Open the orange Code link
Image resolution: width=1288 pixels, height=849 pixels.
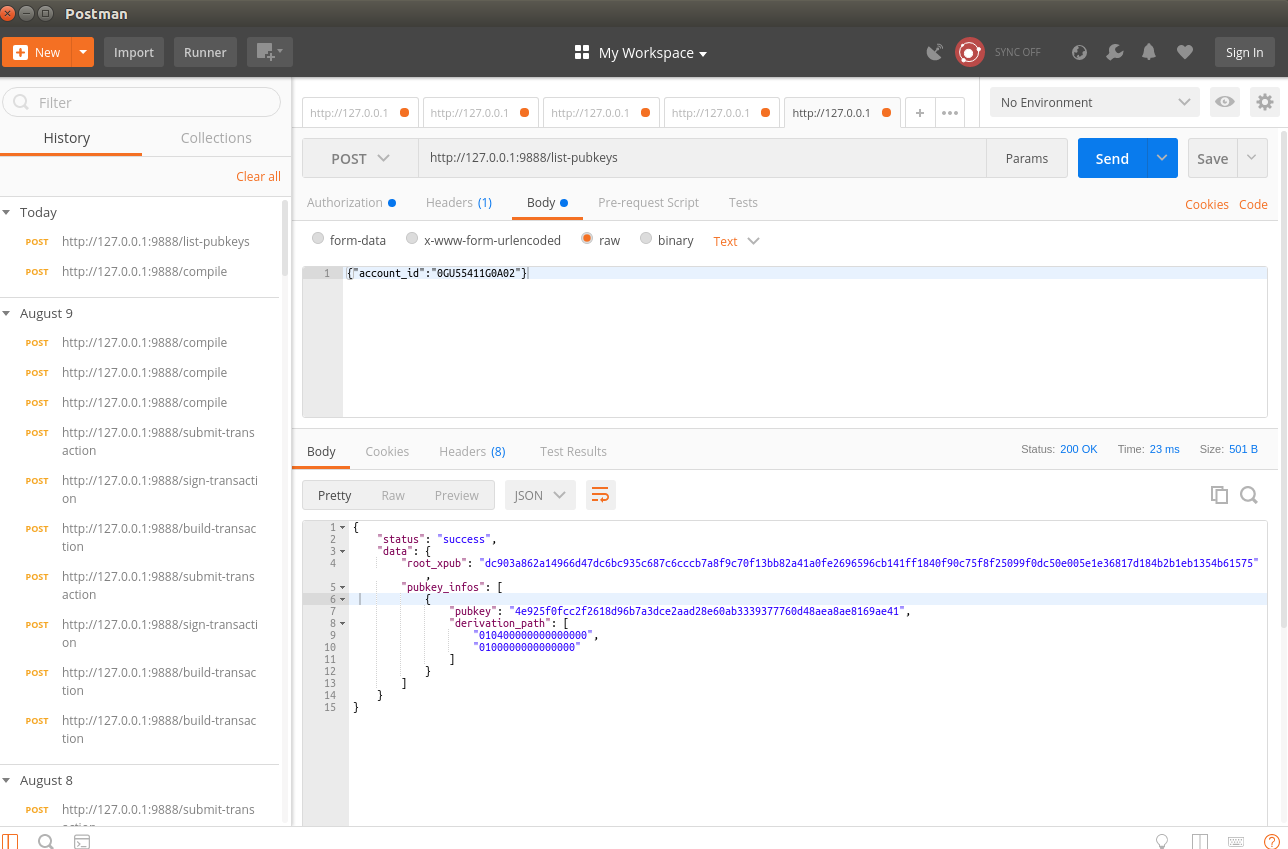(1253, 204)
